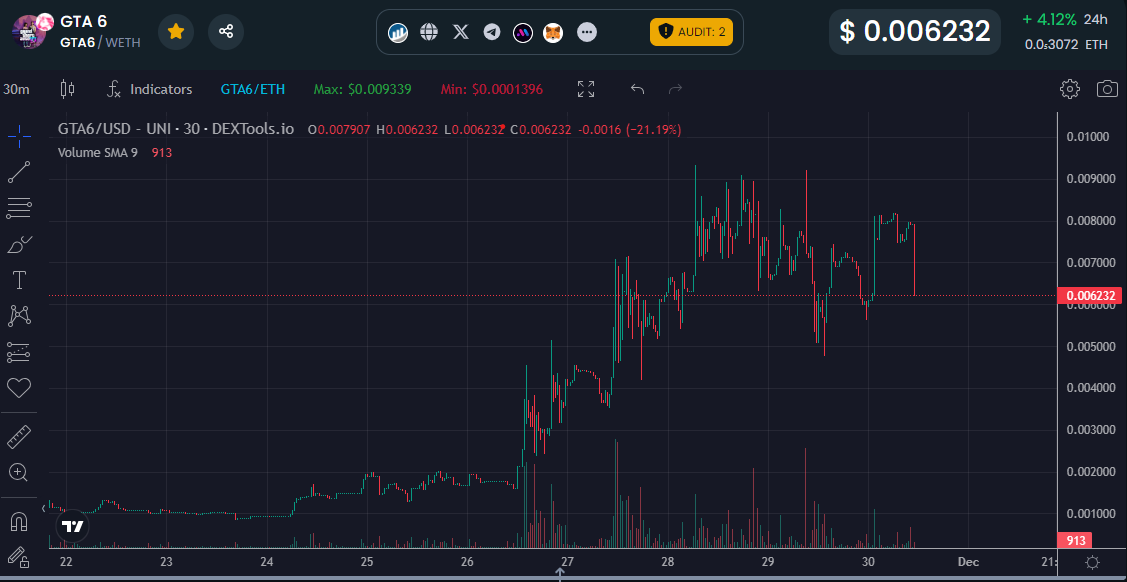Click the GTA6 / WETH pair label

100,42
